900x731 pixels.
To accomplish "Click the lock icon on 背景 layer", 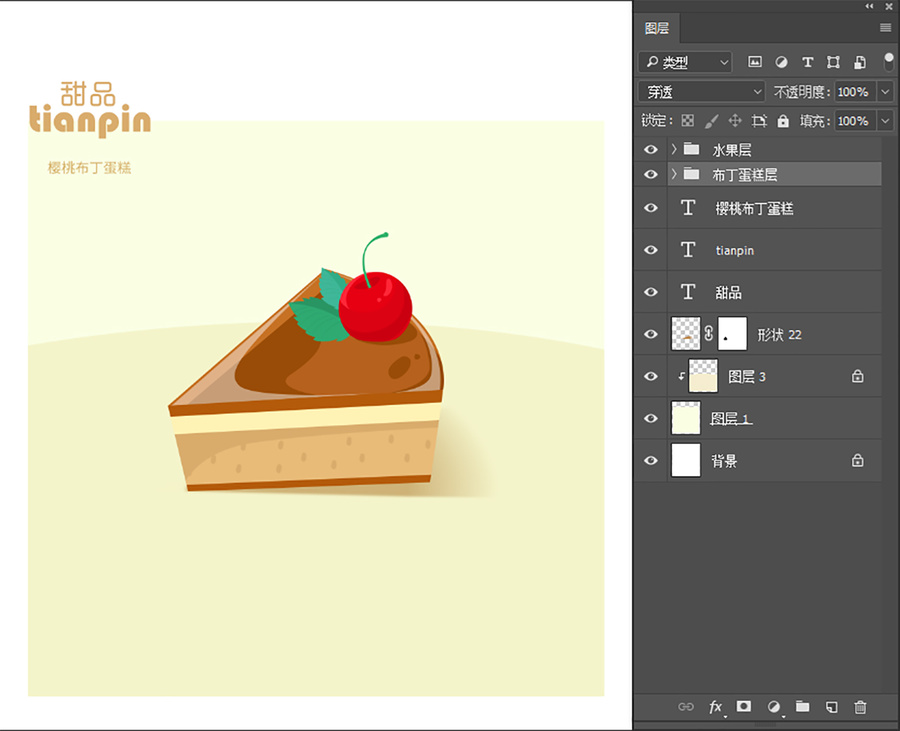I will click(858, 460).
